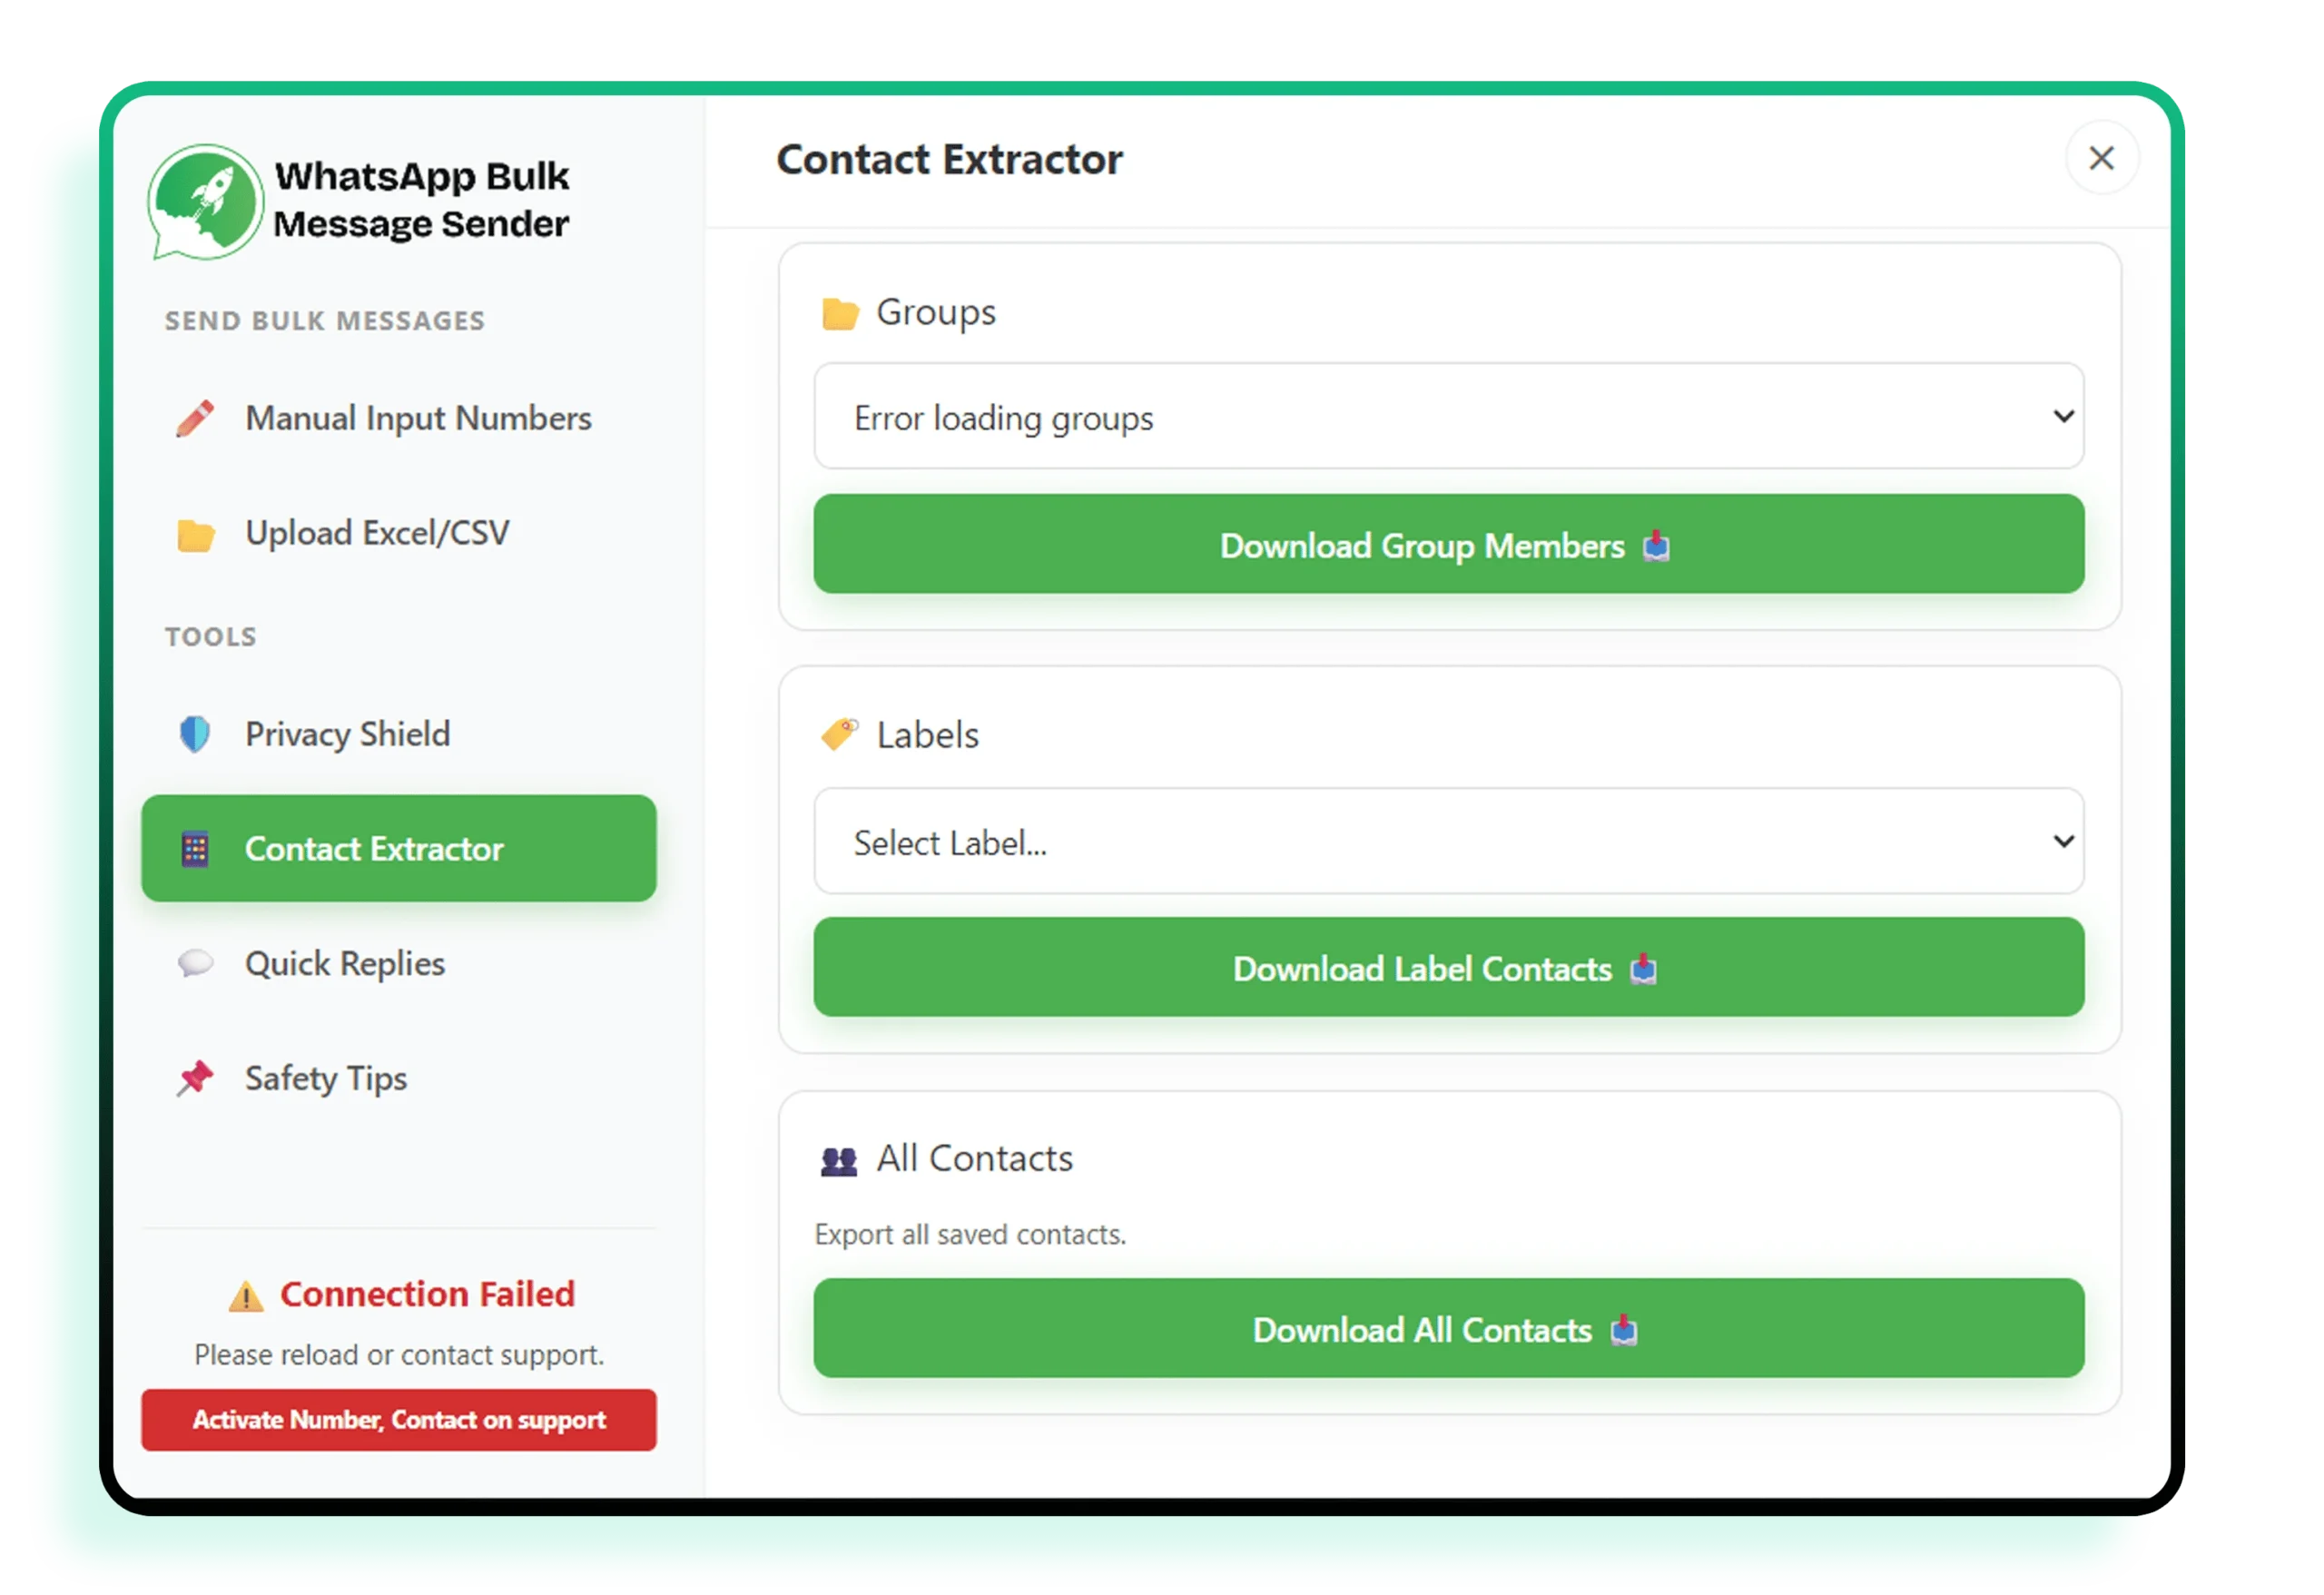Screen dimensions: 2324x1595
Task: Click Activate Number, Contact on support button
Action: pyautogui.click(x=399, y=1421)
